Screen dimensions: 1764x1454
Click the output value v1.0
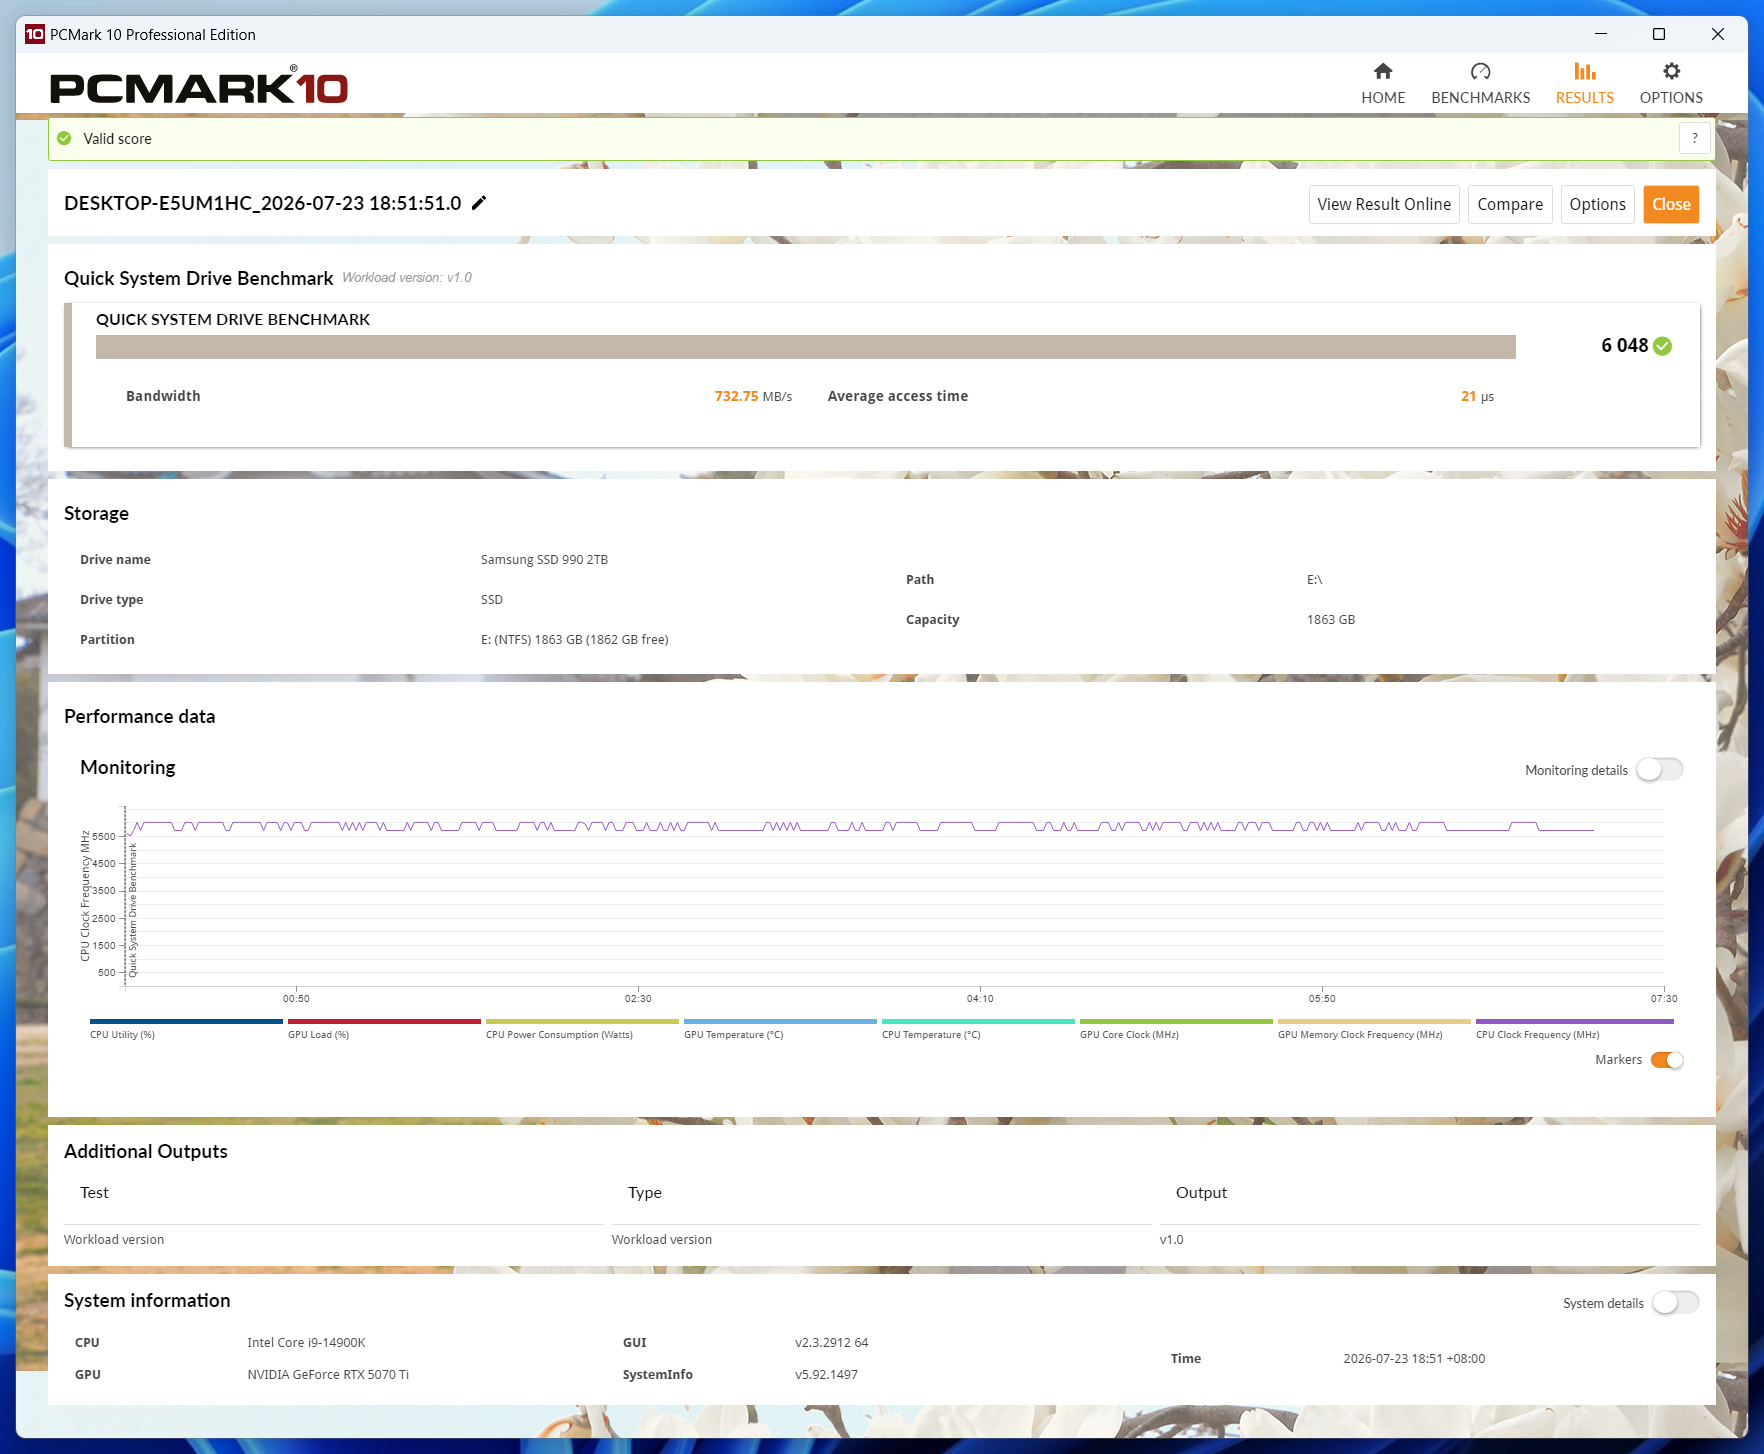(x=1171, y=1239)
